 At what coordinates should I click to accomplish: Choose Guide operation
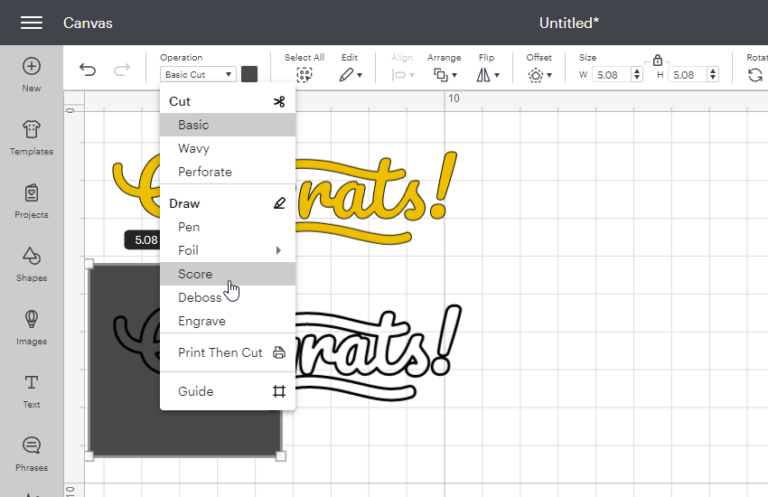point(228,391)
